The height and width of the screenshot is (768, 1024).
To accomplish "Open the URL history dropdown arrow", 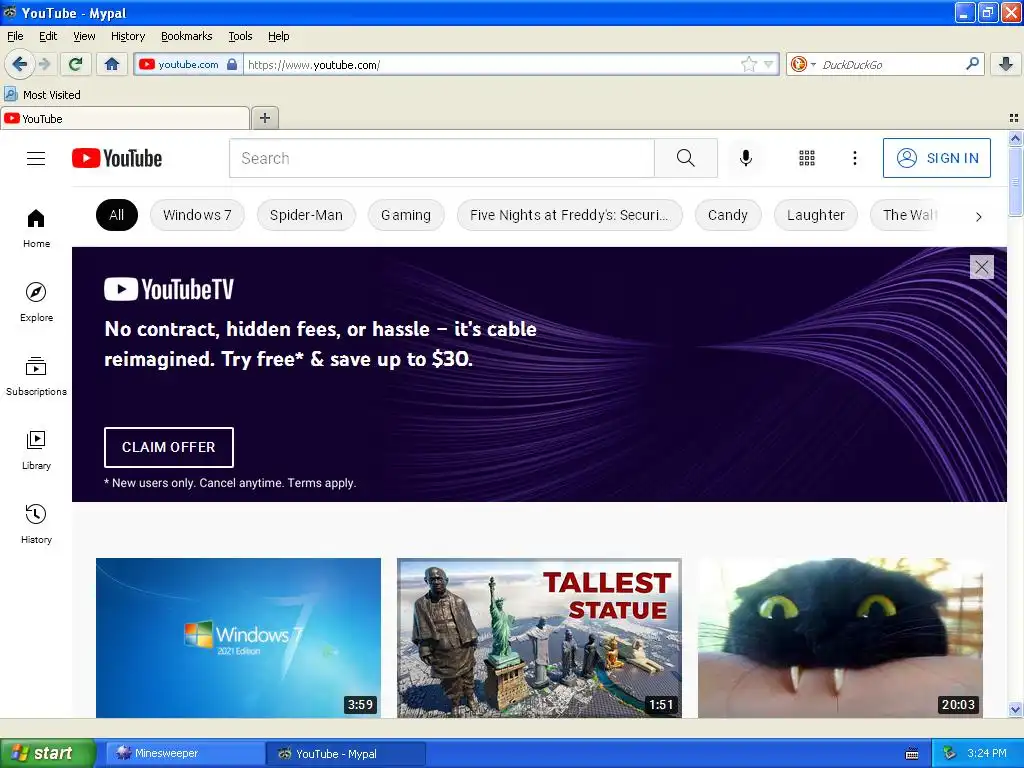I will 769,64.
